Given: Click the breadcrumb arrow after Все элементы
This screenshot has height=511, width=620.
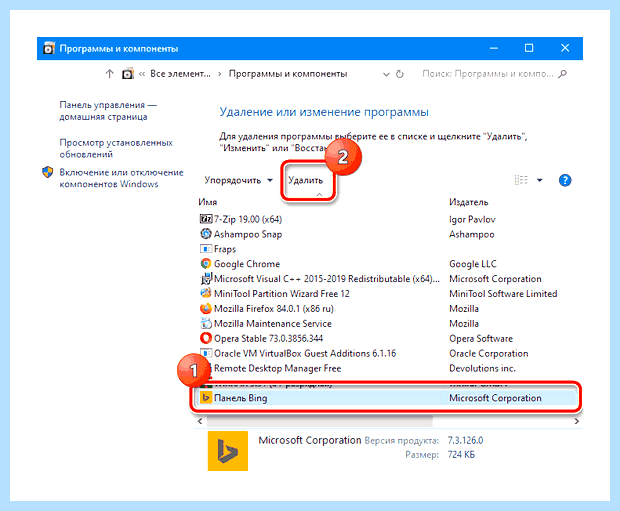Looking at the screenshot, I should [x=219, y=74].
